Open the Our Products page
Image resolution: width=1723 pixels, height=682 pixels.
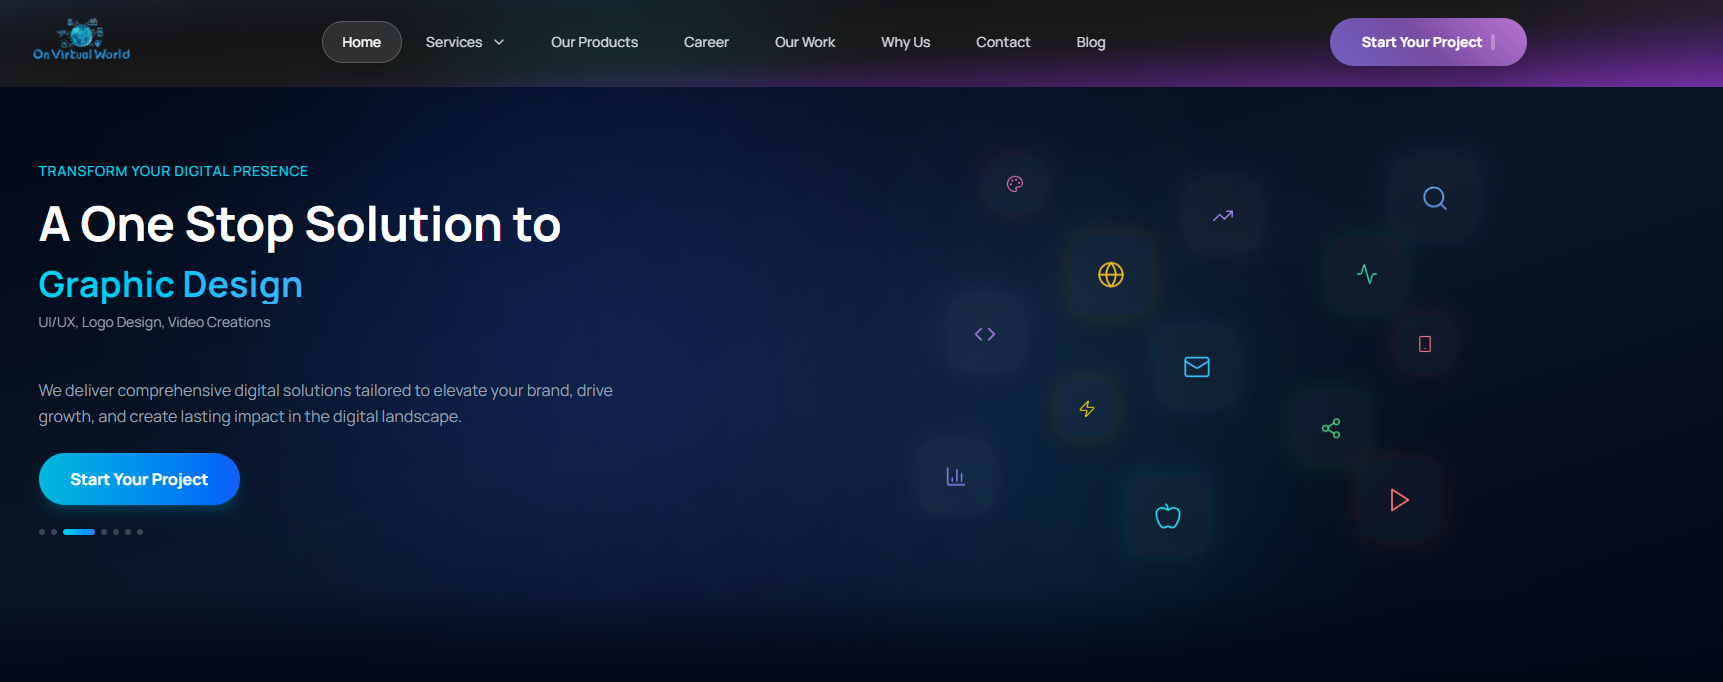pyautogui.click(x=594, y=42)
